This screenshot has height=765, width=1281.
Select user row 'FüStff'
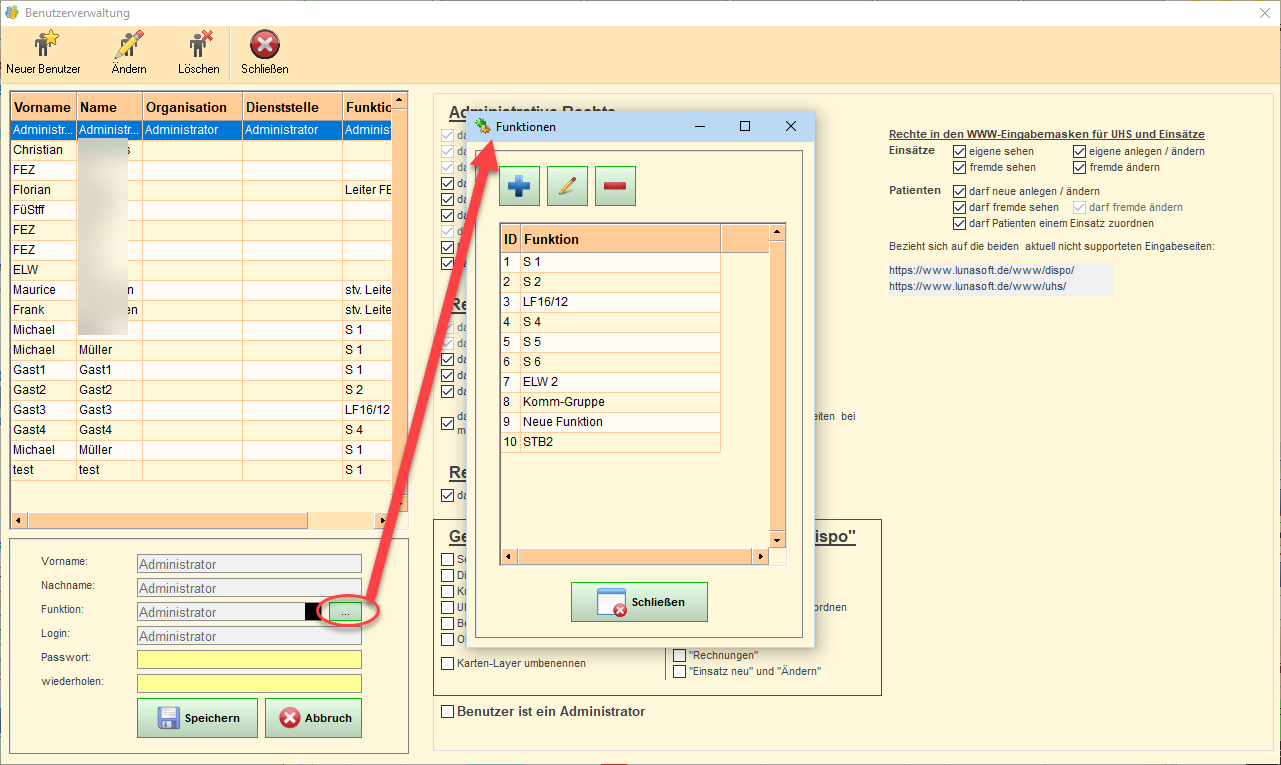[201, 210]
